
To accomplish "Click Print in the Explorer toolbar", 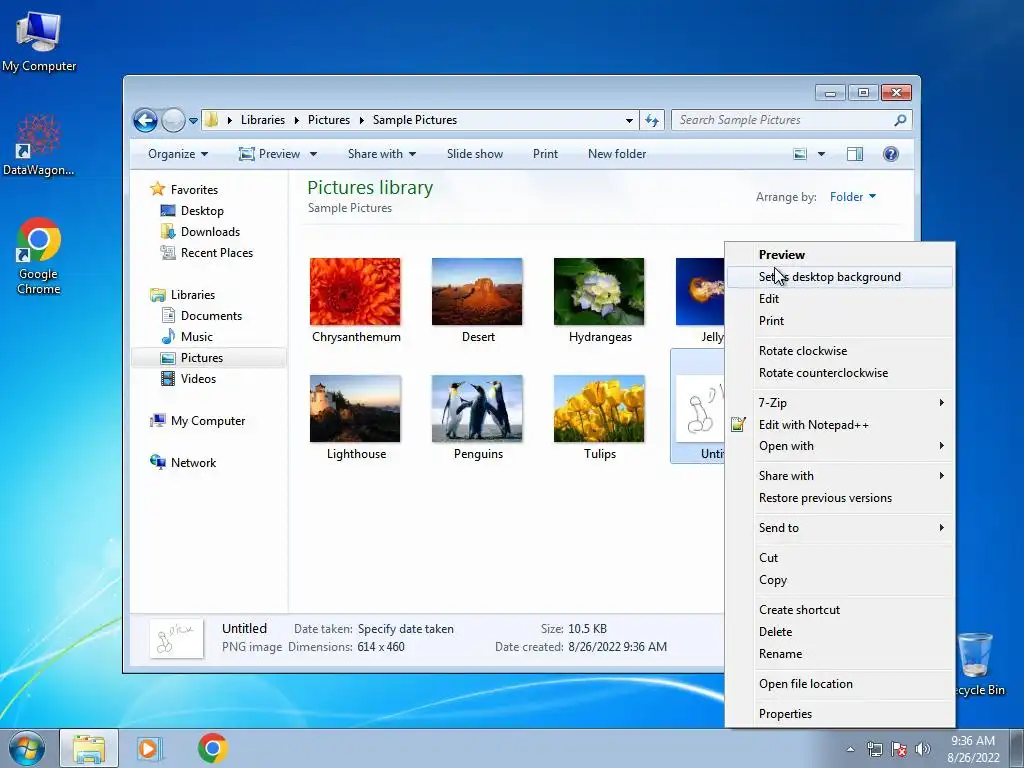I will [x=545, y=154].
